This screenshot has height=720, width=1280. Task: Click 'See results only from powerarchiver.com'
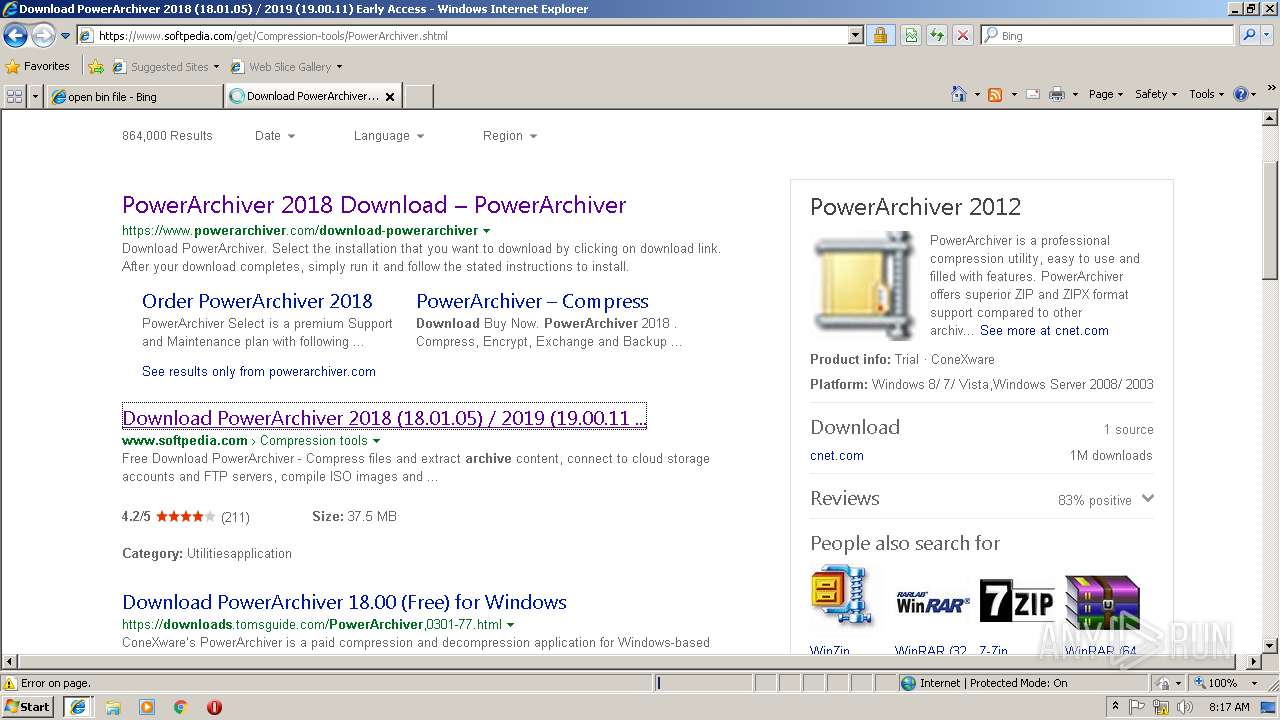(259, 371)
